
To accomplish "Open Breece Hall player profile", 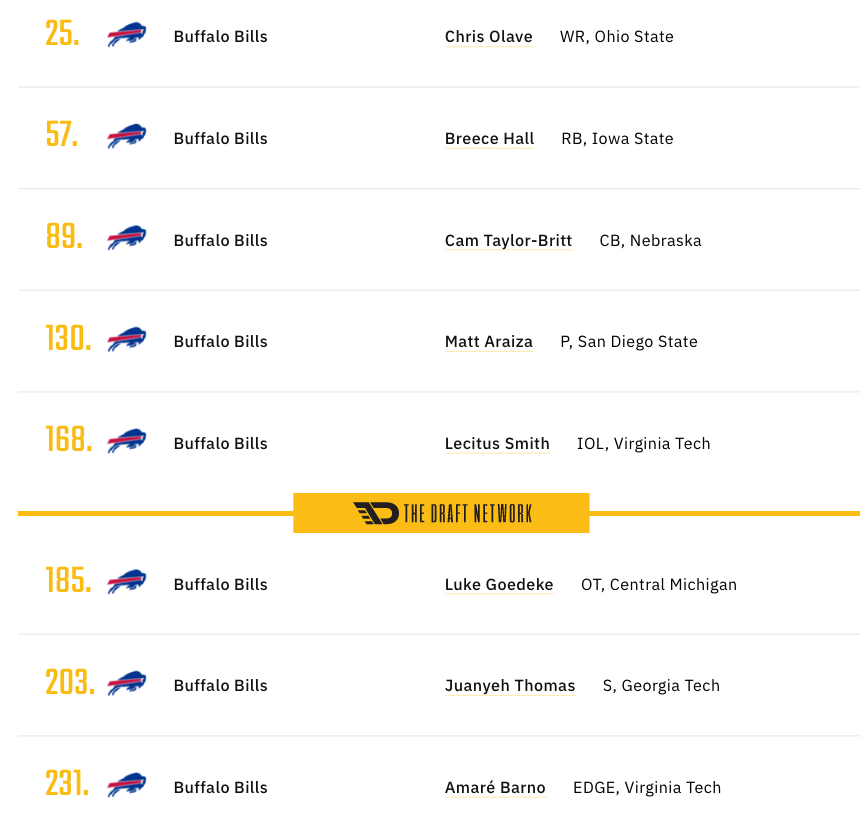I will coord(489,139).
